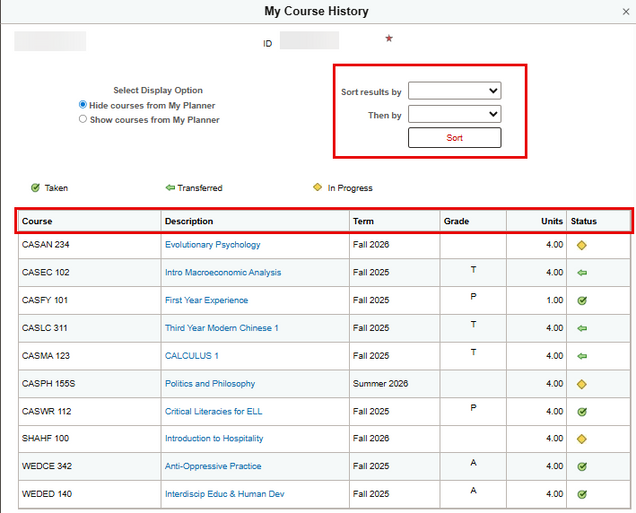The height and width of the screenshot is (513, 636).
Task: Click the WEDCE 342 course cell
Action: point(89,466)
